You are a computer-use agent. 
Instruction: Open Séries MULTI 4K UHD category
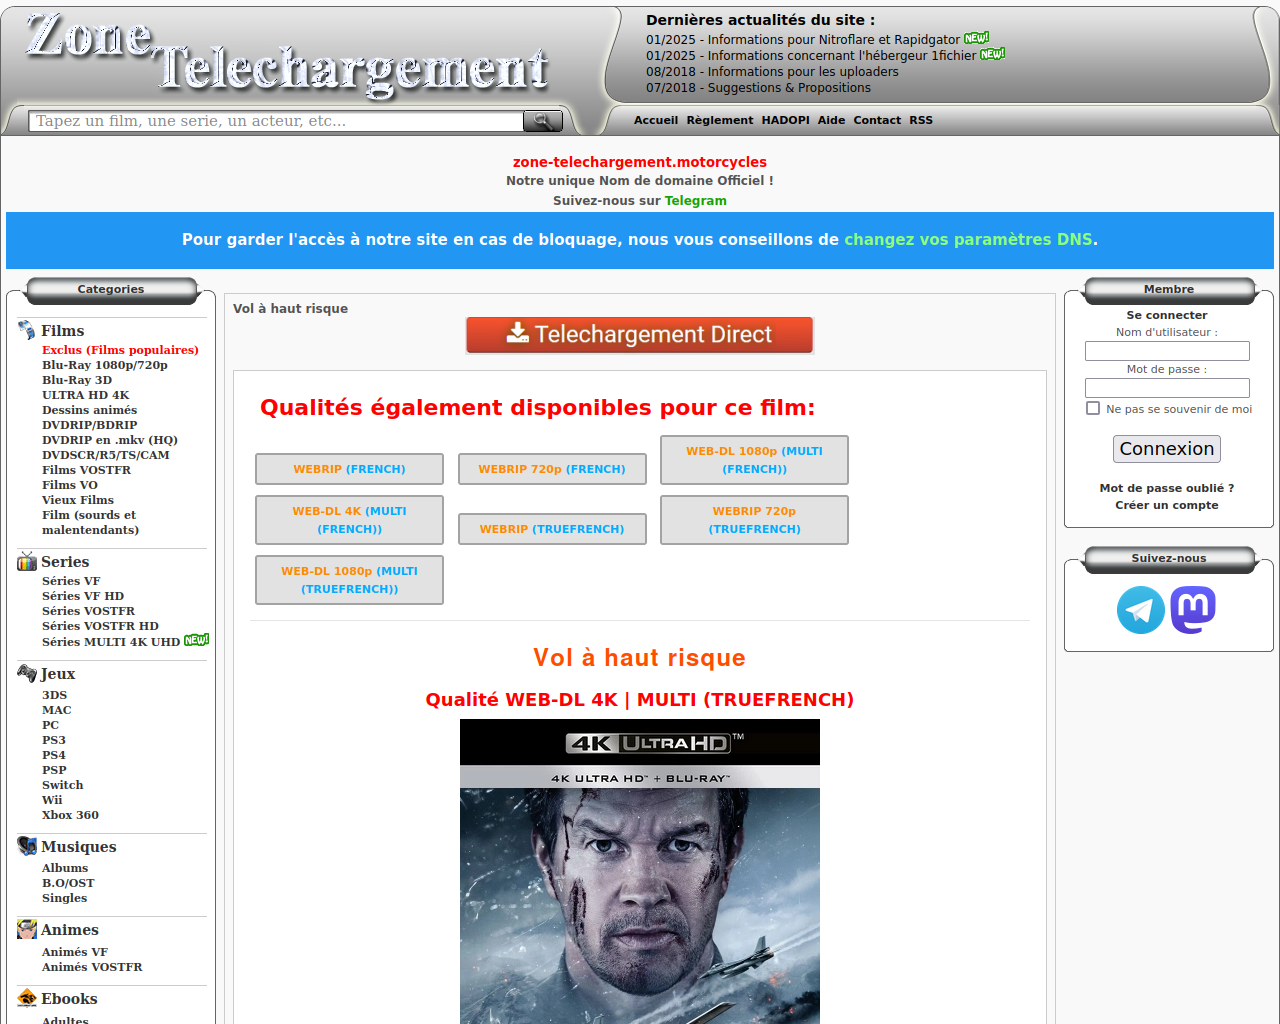coord(111,642)
